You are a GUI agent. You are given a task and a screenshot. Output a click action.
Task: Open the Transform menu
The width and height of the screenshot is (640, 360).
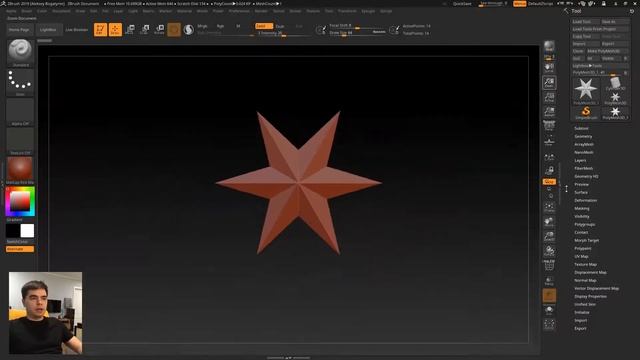point(347,11)
